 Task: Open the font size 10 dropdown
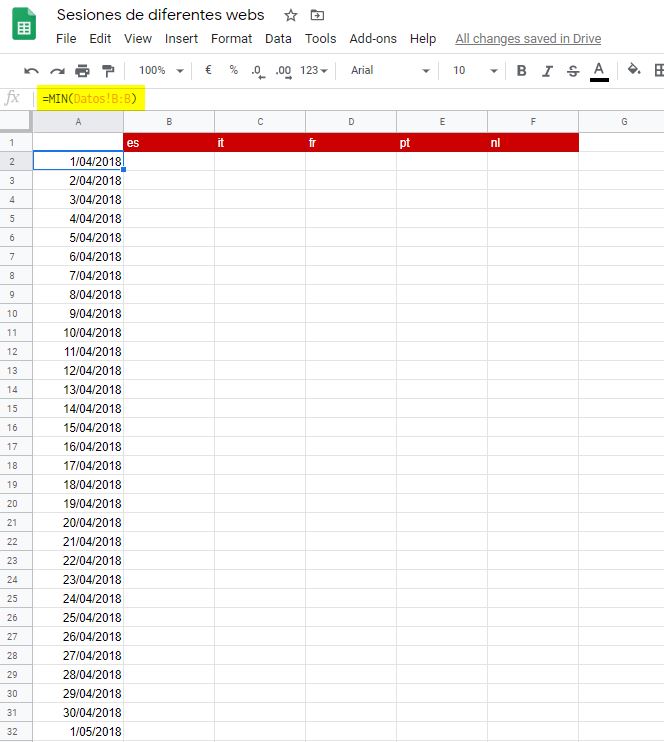(x=475, y=71)
